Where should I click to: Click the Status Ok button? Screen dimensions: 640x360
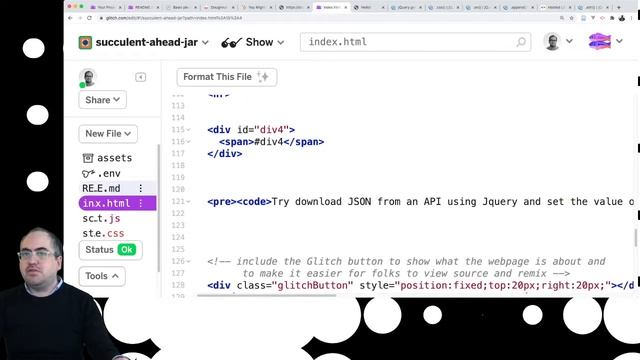point(110,250)
